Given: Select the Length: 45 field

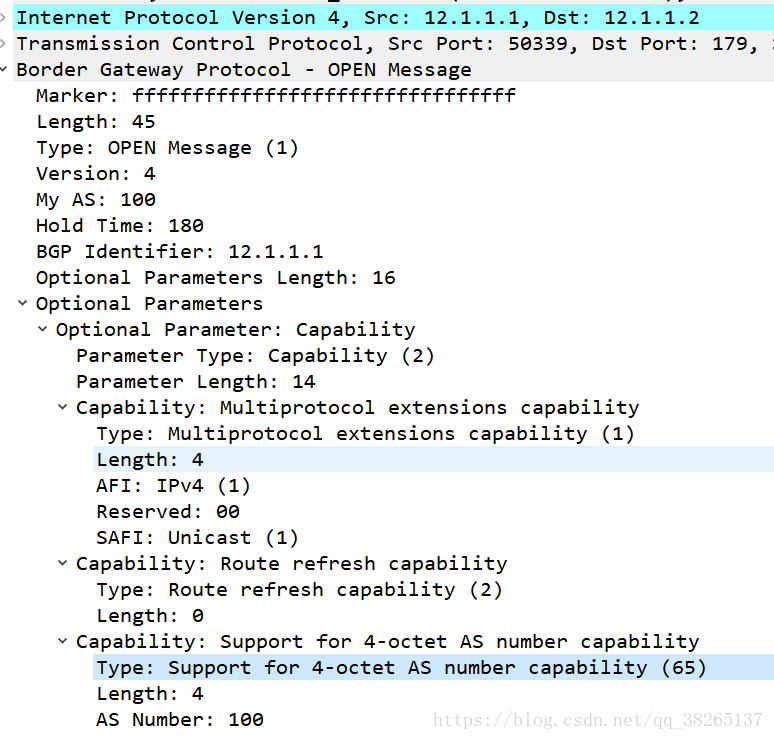Looking at the screenshot, I should coord(95,122).
